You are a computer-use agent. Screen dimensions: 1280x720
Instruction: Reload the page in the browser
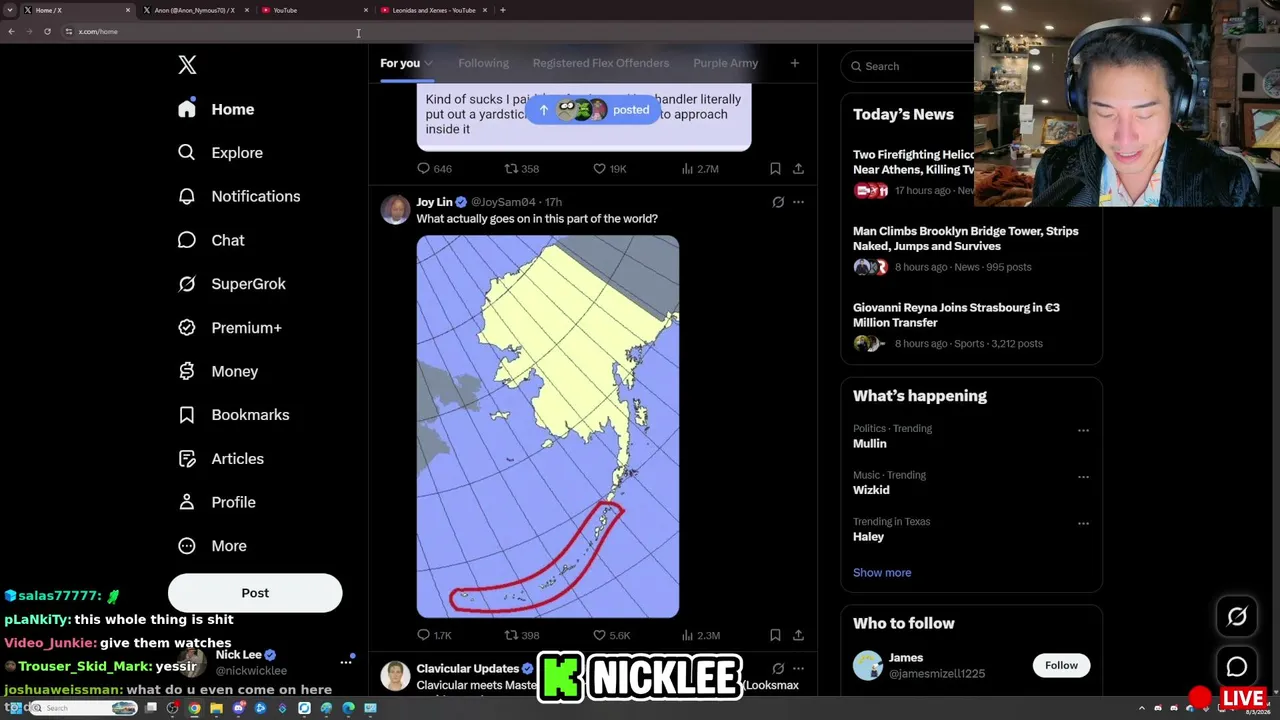[47, 31]
